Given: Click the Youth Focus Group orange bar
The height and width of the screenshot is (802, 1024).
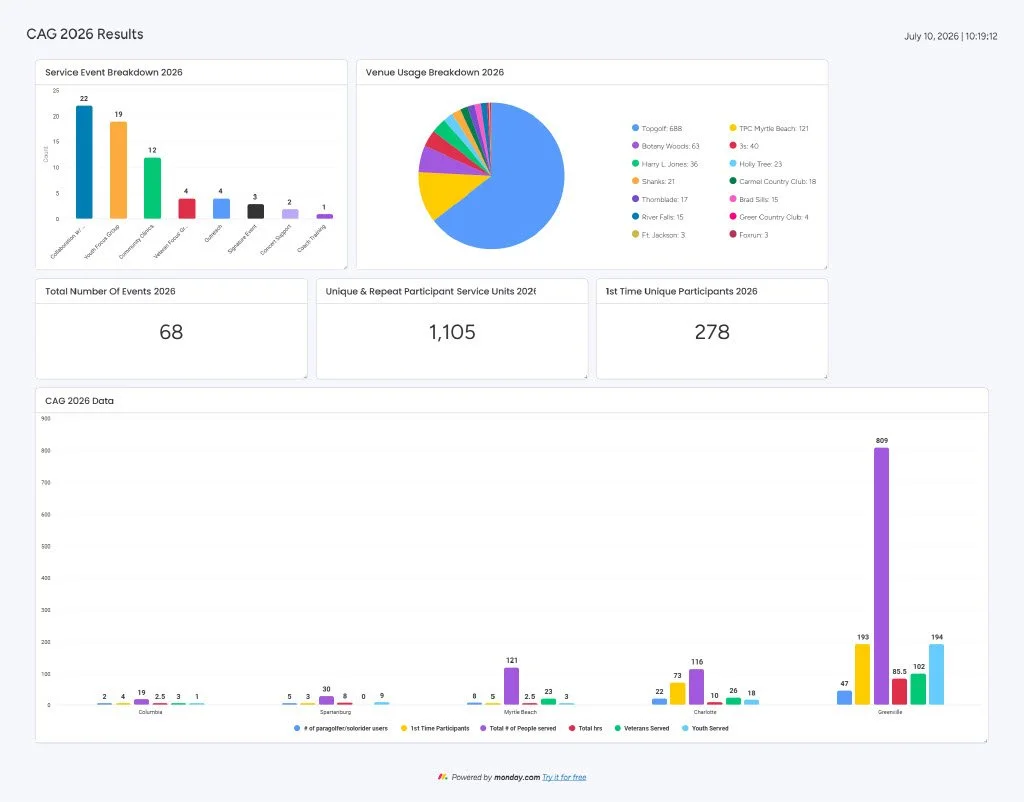Looking at the screenshot, I should 118,170.
